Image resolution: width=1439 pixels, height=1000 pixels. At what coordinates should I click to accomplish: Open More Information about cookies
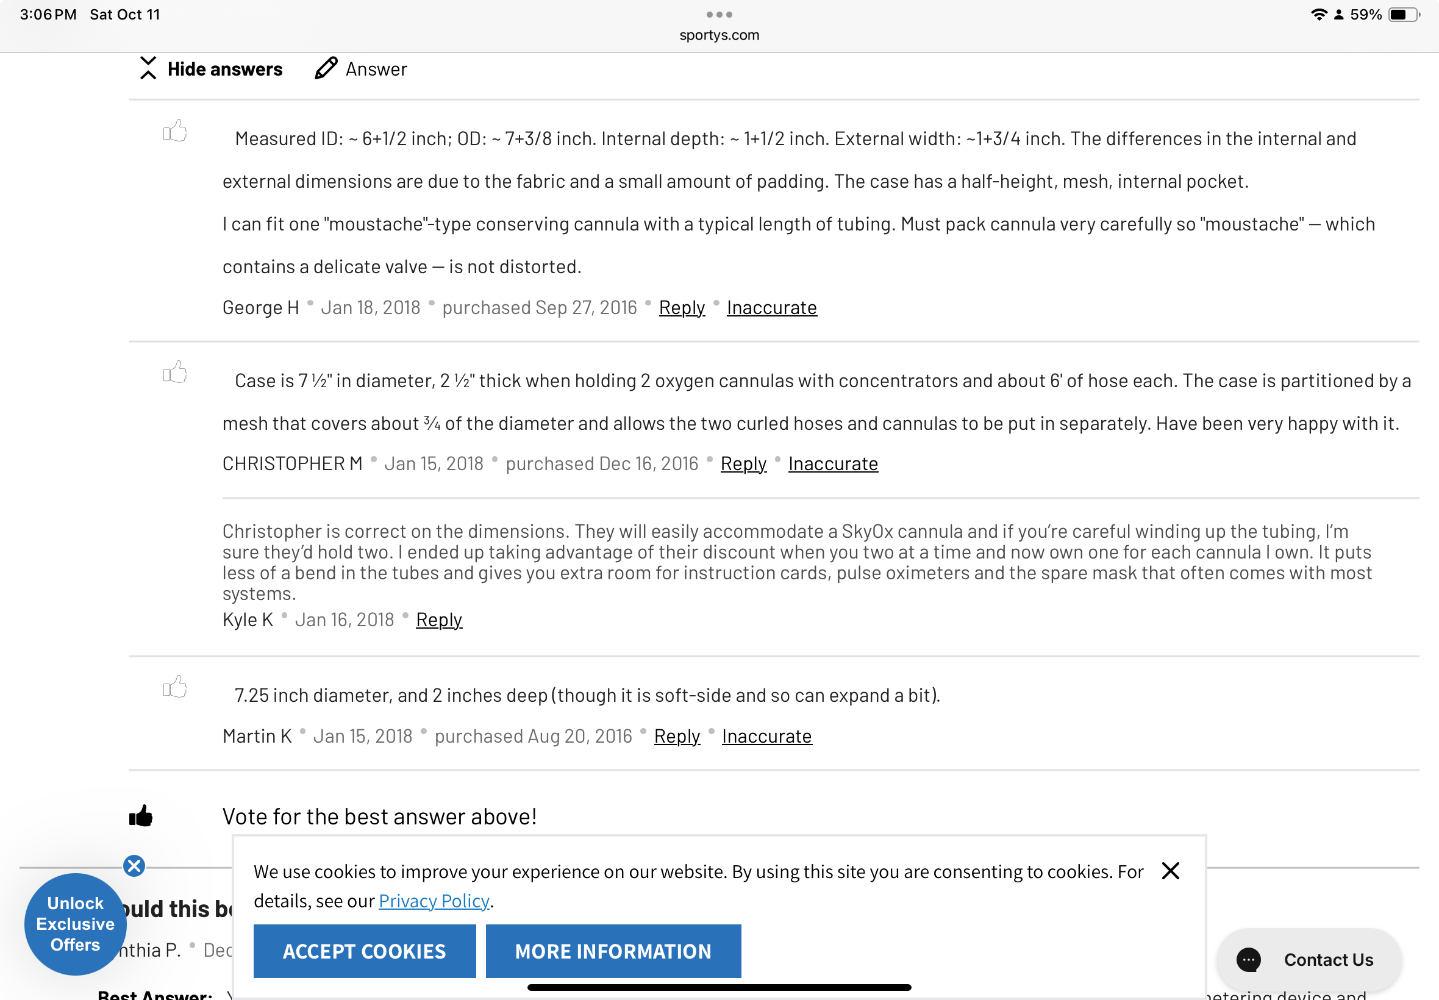tap(613, 951)
